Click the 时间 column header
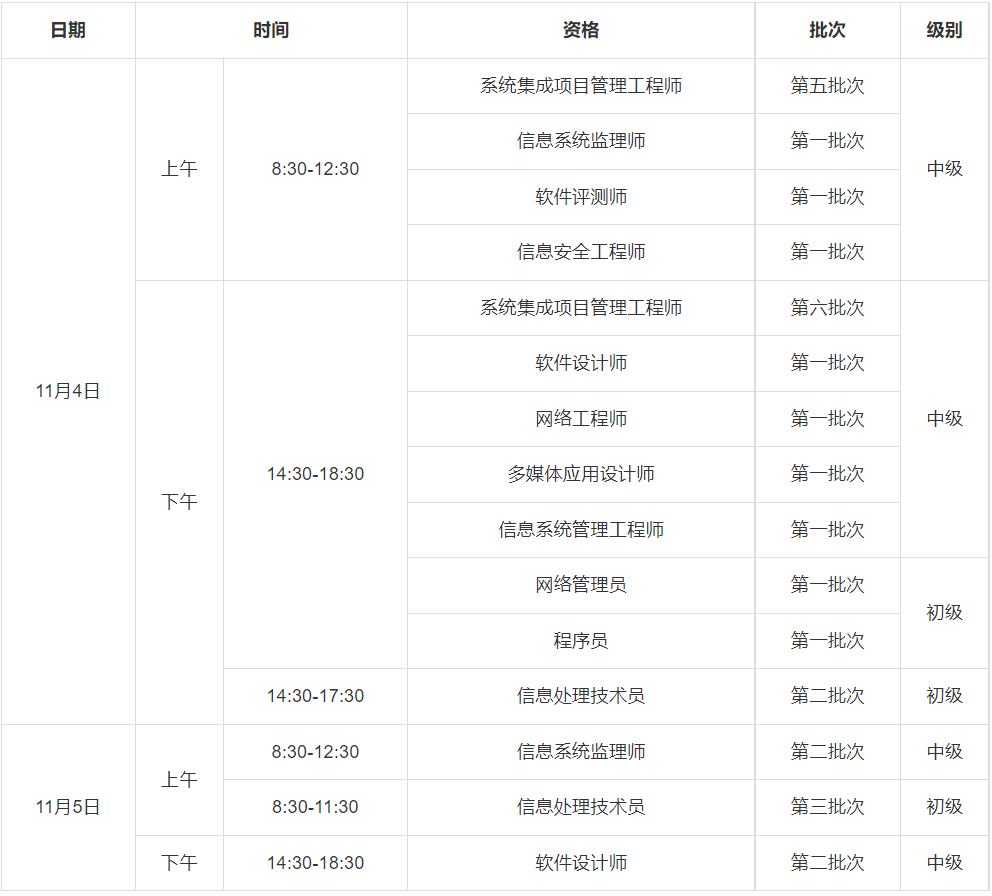The width and height of the screenshot is (992, 896). pos(271,30)
